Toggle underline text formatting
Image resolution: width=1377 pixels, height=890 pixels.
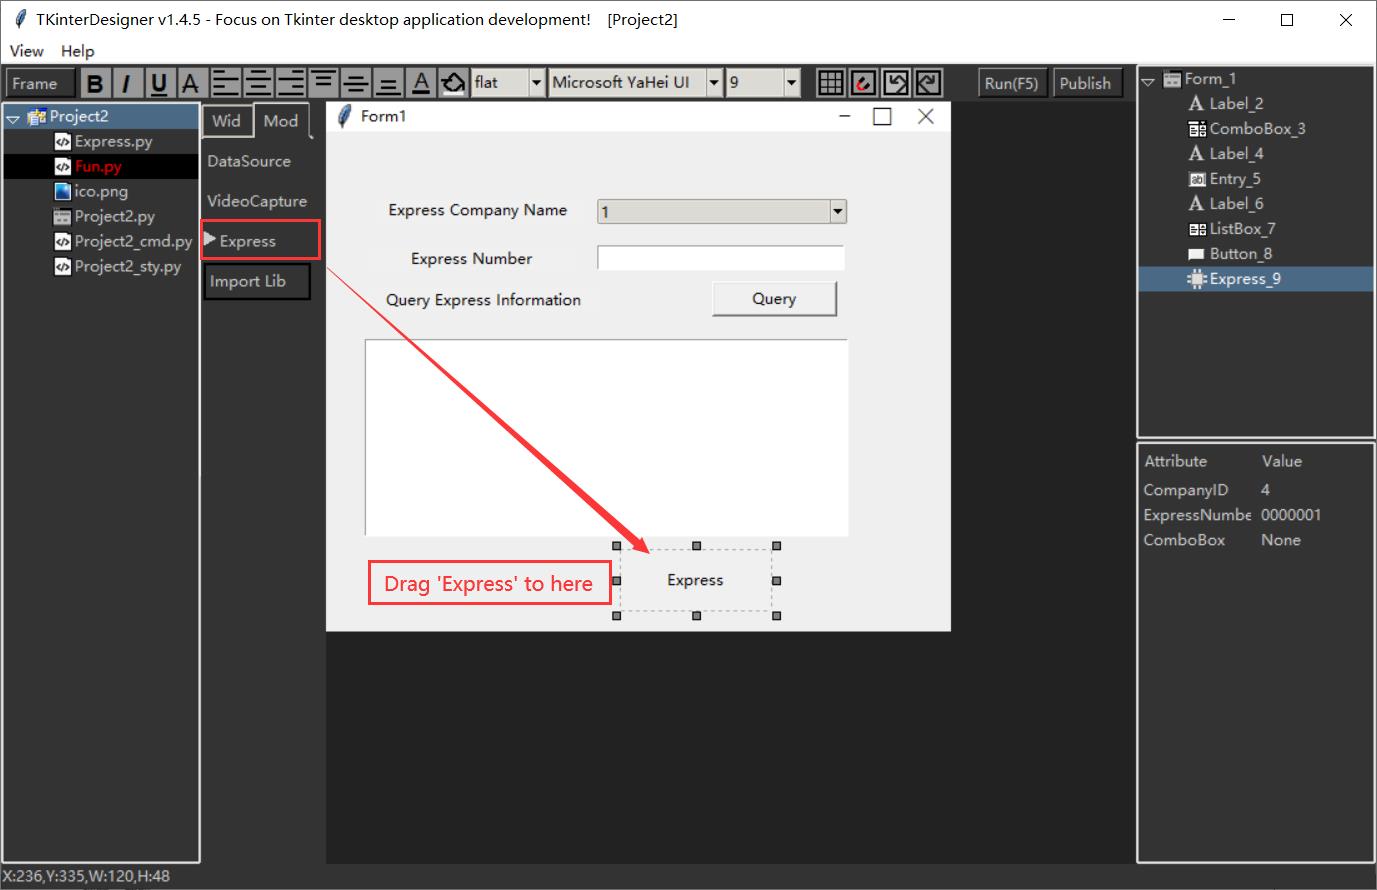[x=158, y=84]
